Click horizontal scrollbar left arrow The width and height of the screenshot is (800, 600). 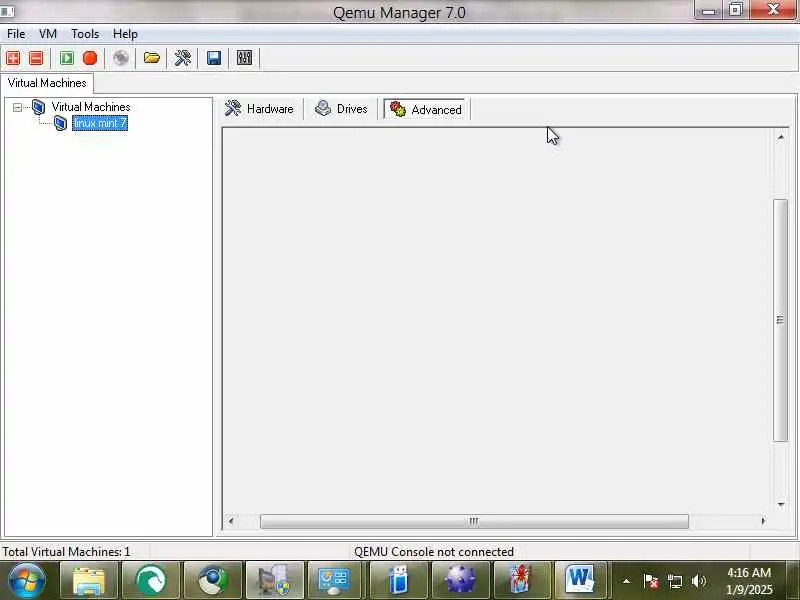[231, 521]
